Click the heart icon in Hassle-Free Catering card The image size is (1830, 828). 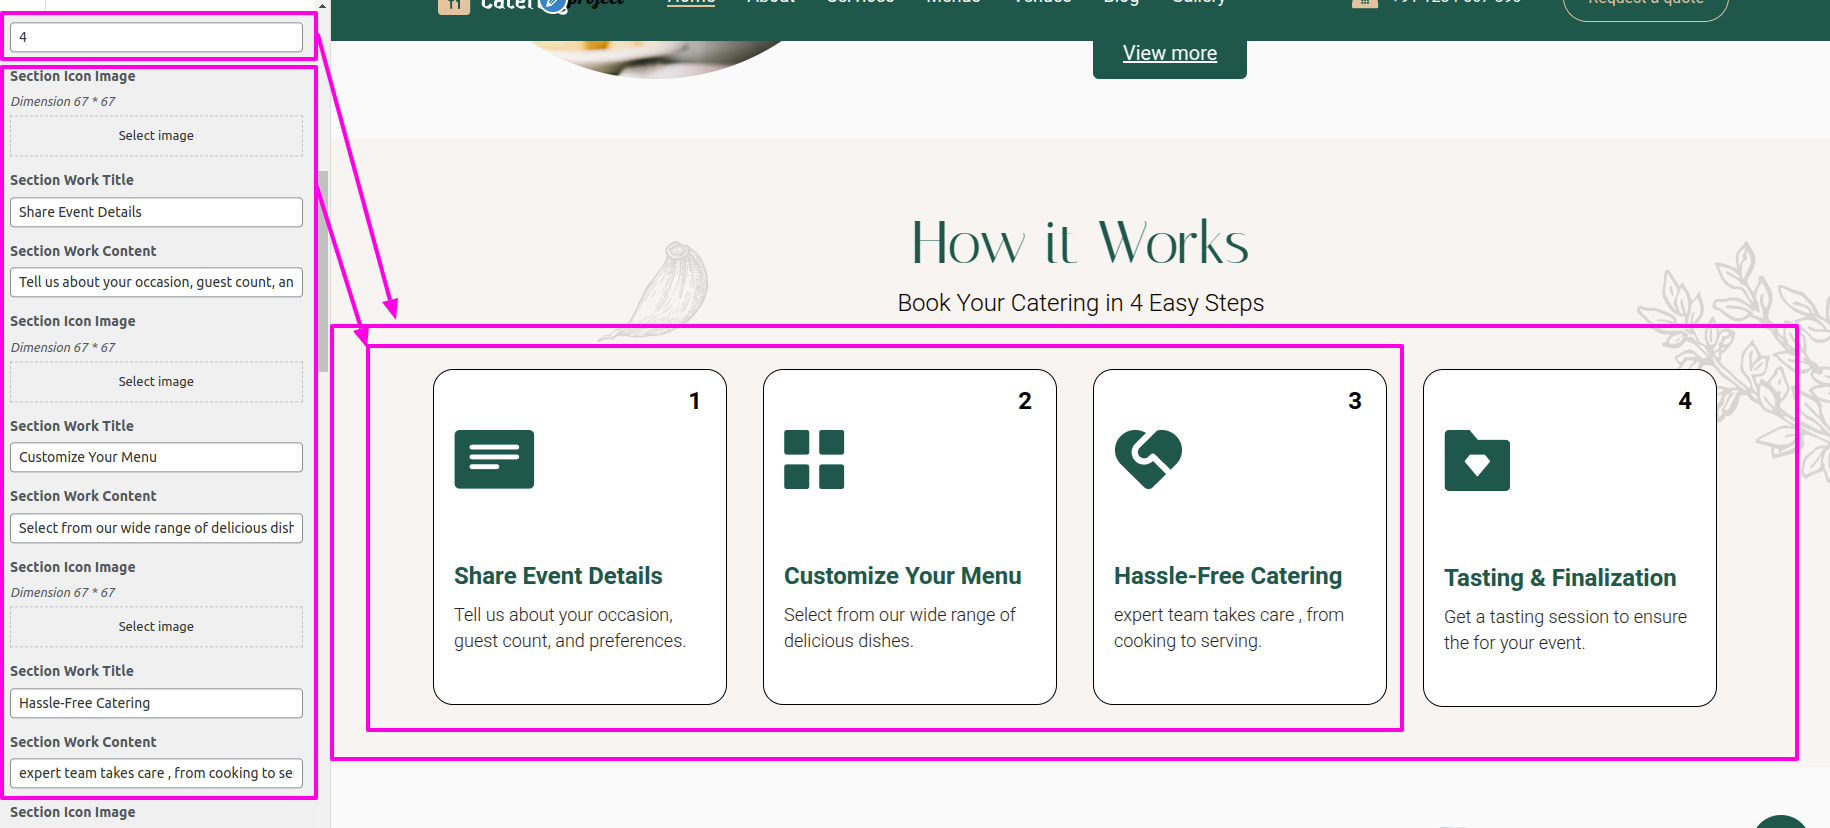[x=1148, y=459]
